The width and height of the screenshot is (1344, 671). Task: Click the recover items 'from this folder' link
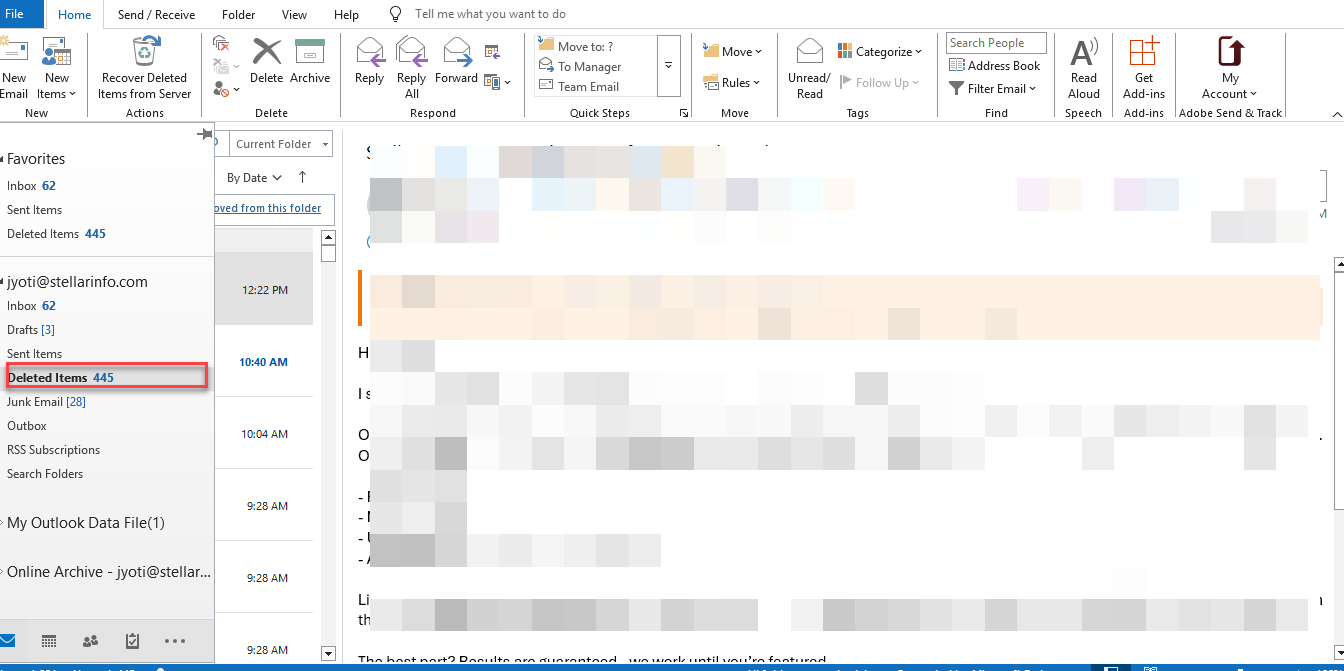pyautogui.click(x=267, y=208)
